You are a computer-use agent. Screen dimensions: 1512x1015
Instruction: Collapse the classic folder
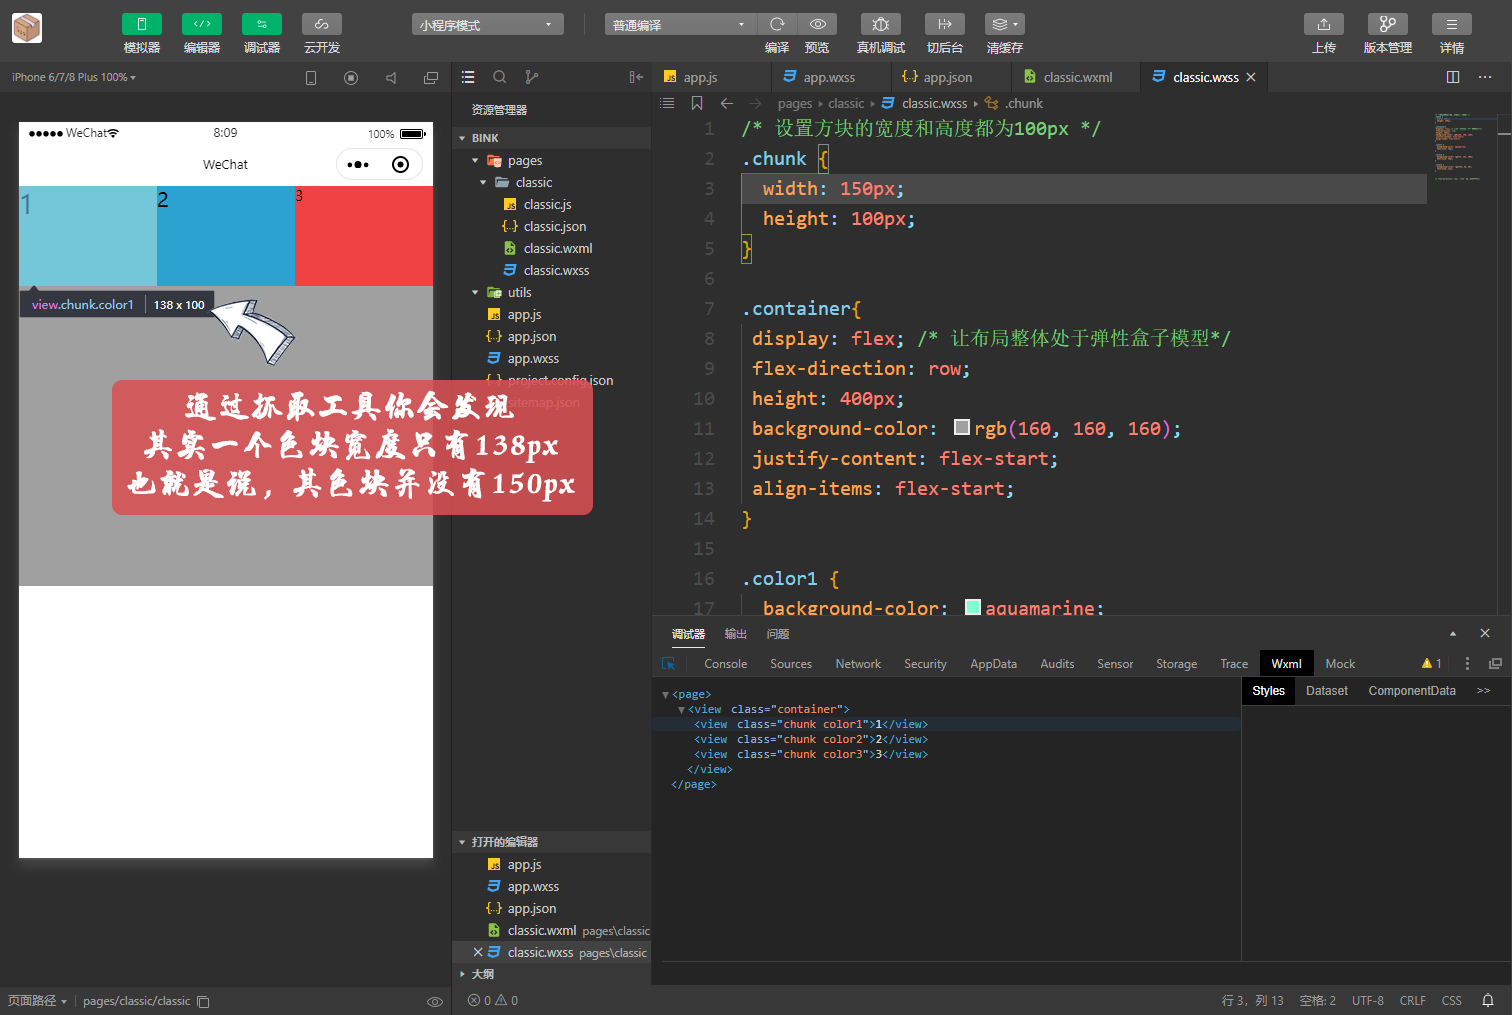coord(483,182)
